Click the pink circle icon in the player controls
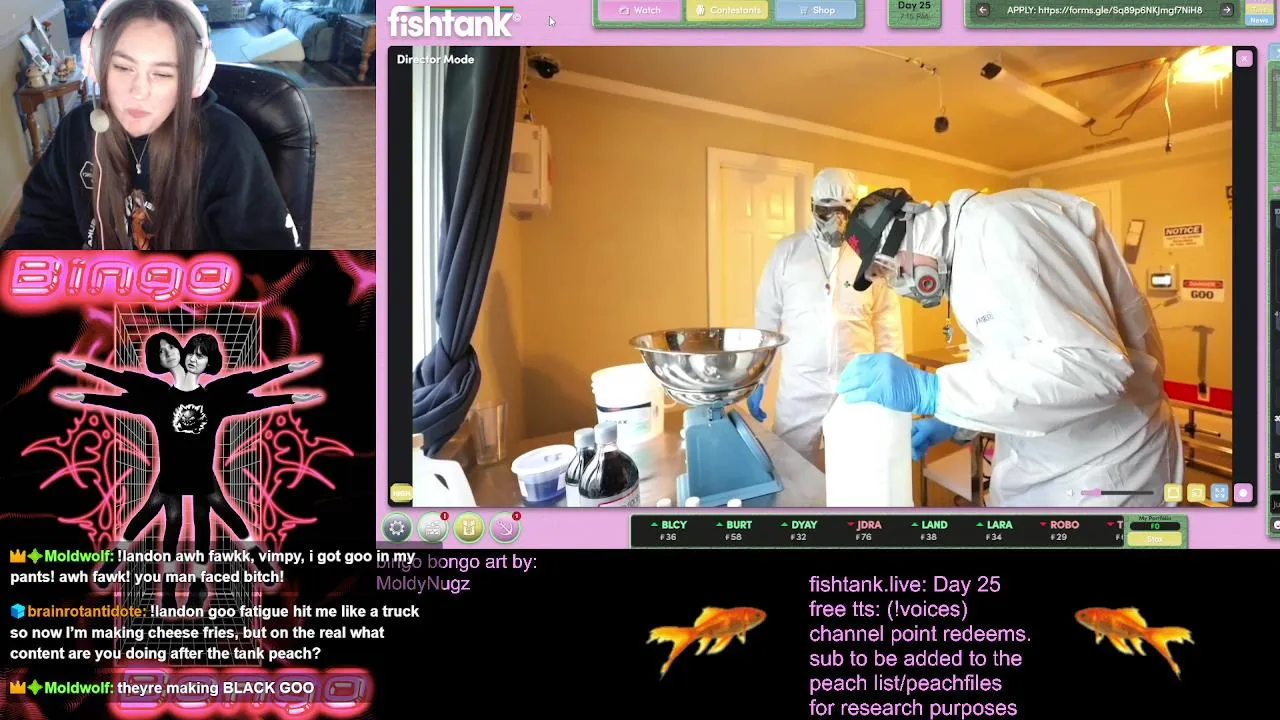 click(x=1243, y=493)
